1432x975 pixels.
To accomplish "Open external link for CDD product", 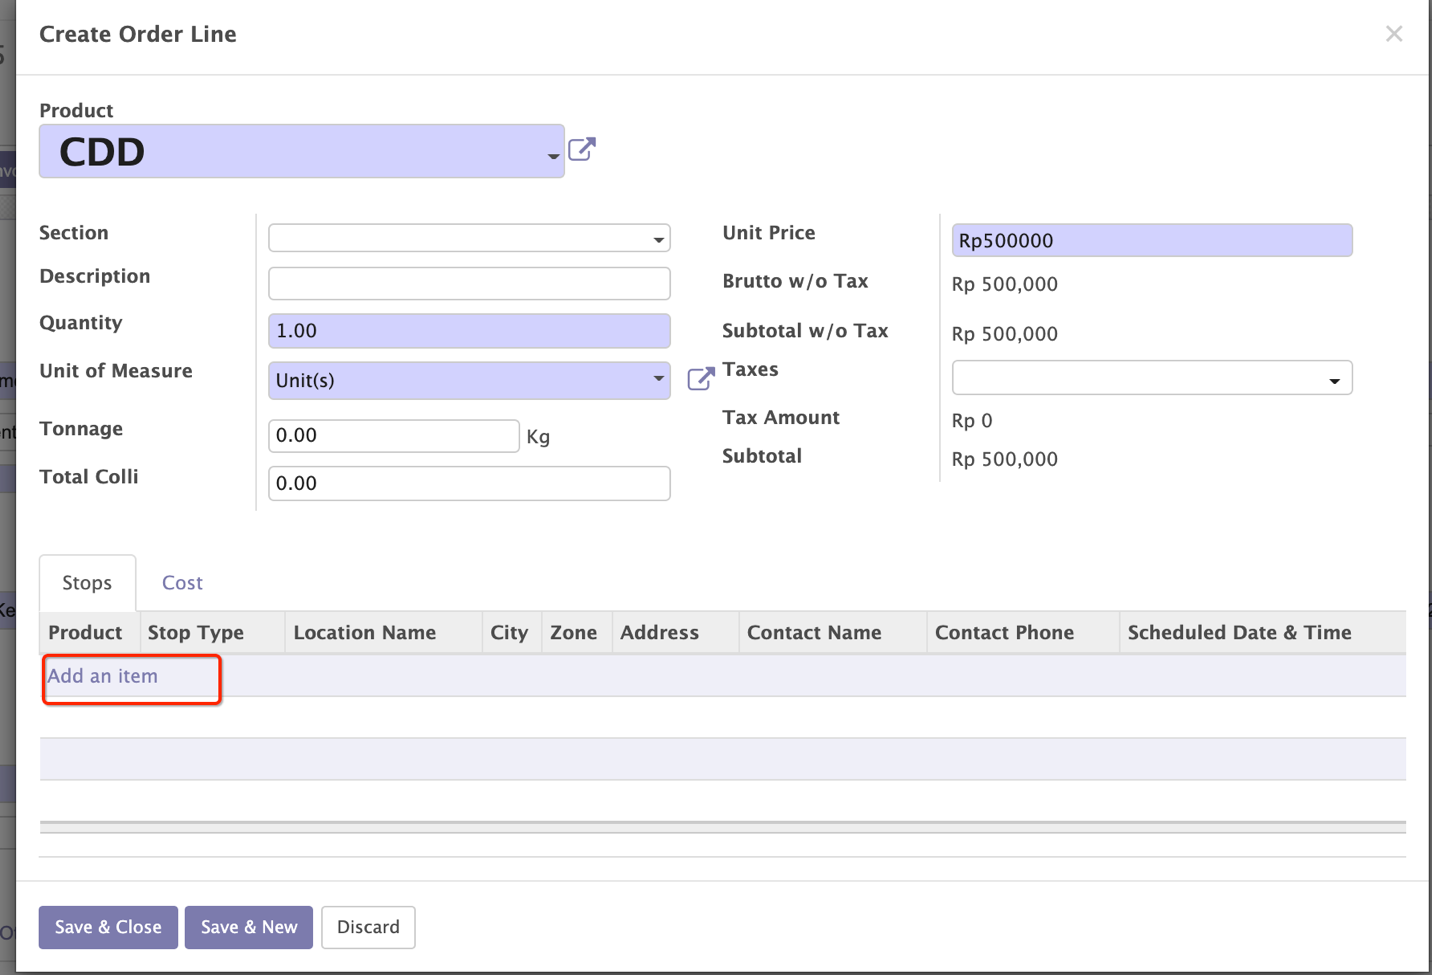I will click(582, 150).
